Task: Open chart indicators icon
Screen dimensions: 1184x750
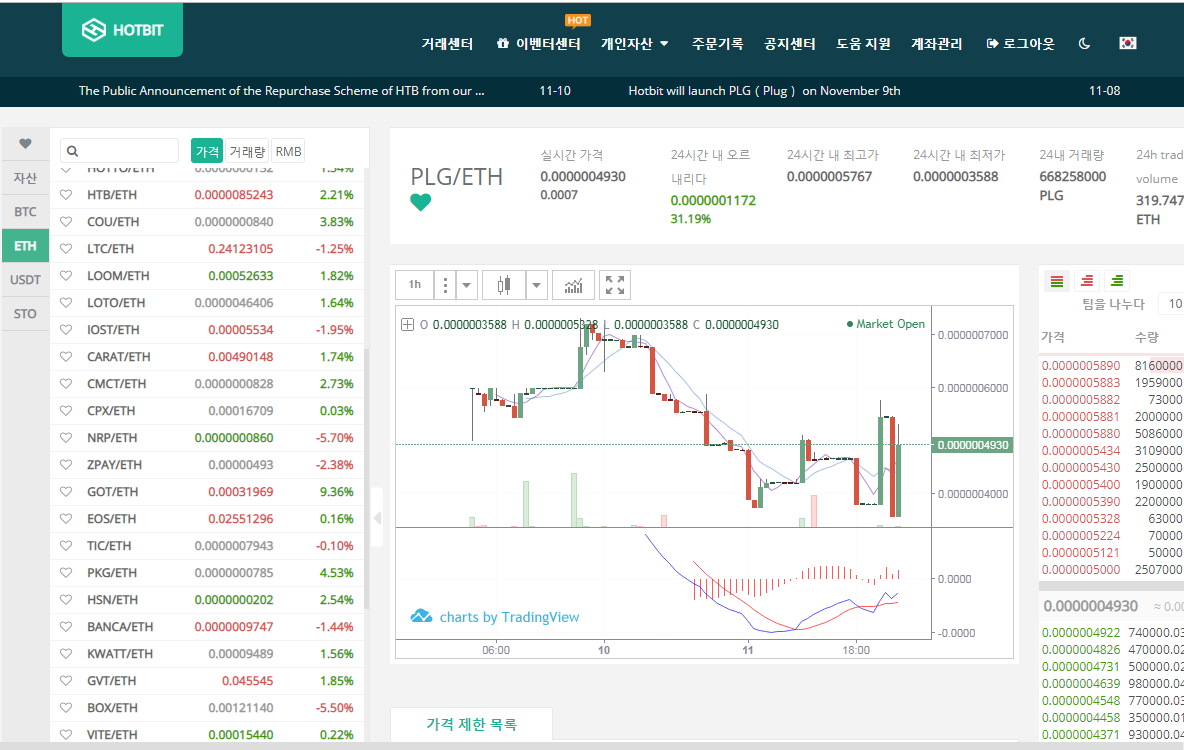Action: [573, 285]
